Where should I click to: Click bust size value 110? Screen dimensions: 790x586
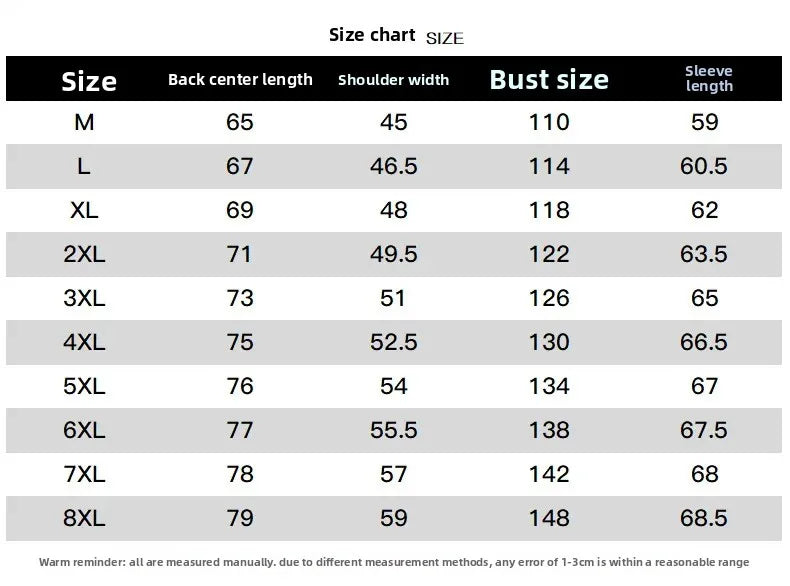click(x=549, y=122)
